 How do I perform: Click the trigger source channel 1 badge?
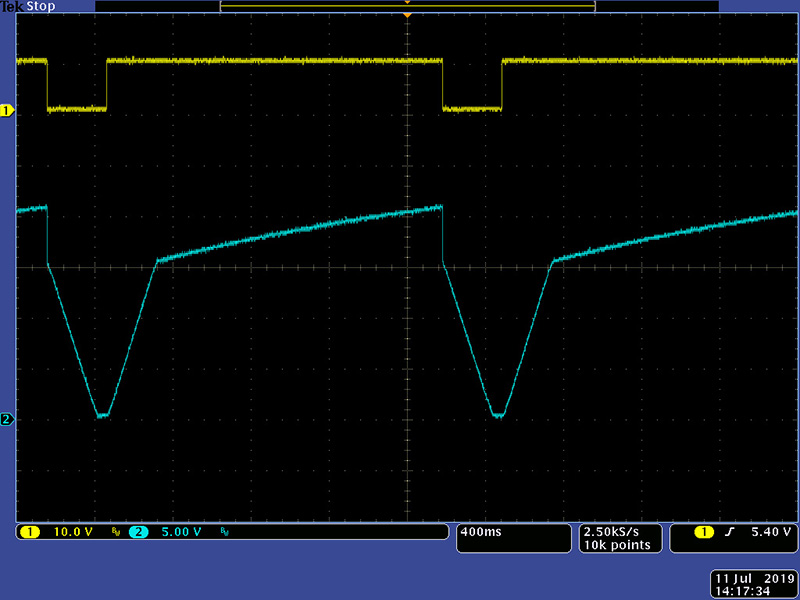tap(704, 532)
